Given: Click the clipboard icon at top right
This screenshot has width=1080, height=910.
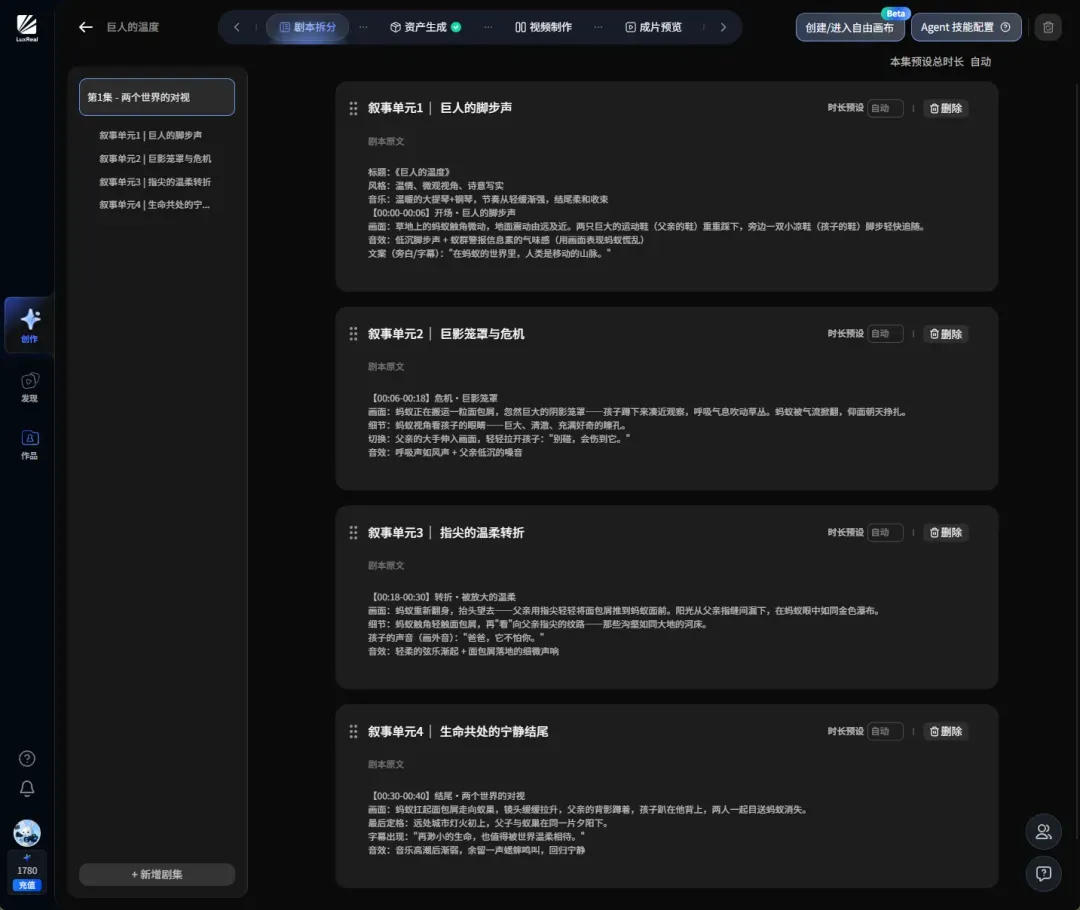Looking at the screenshot, I should (x=1048, y=28).
